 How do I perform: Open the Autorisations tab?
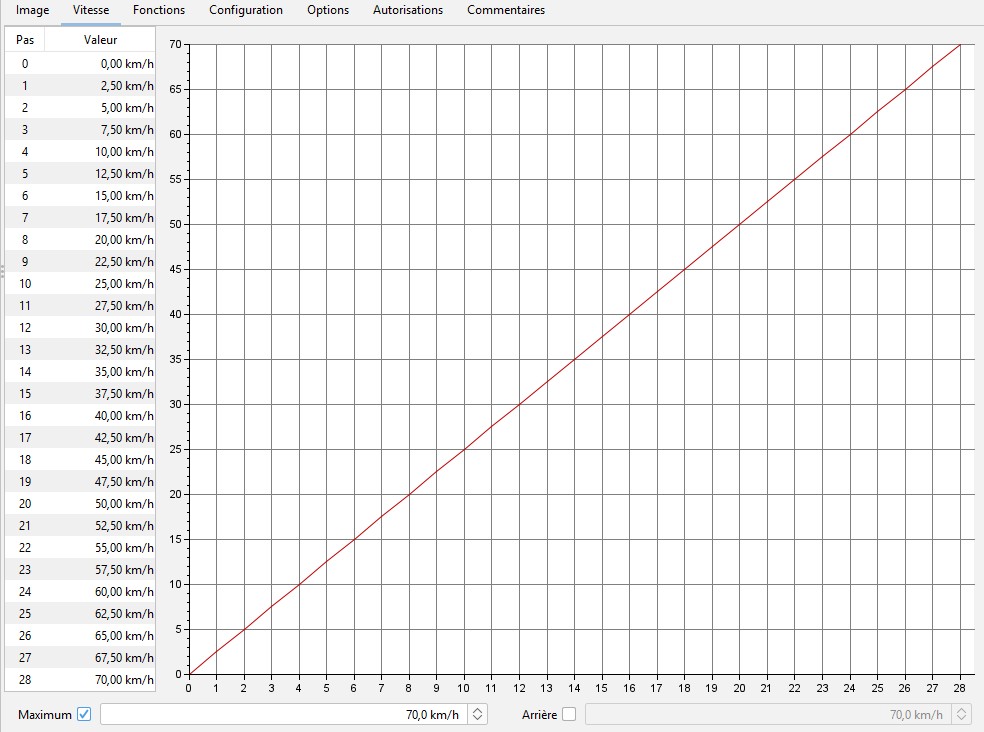pyautogui.click(x=408, y=10)
